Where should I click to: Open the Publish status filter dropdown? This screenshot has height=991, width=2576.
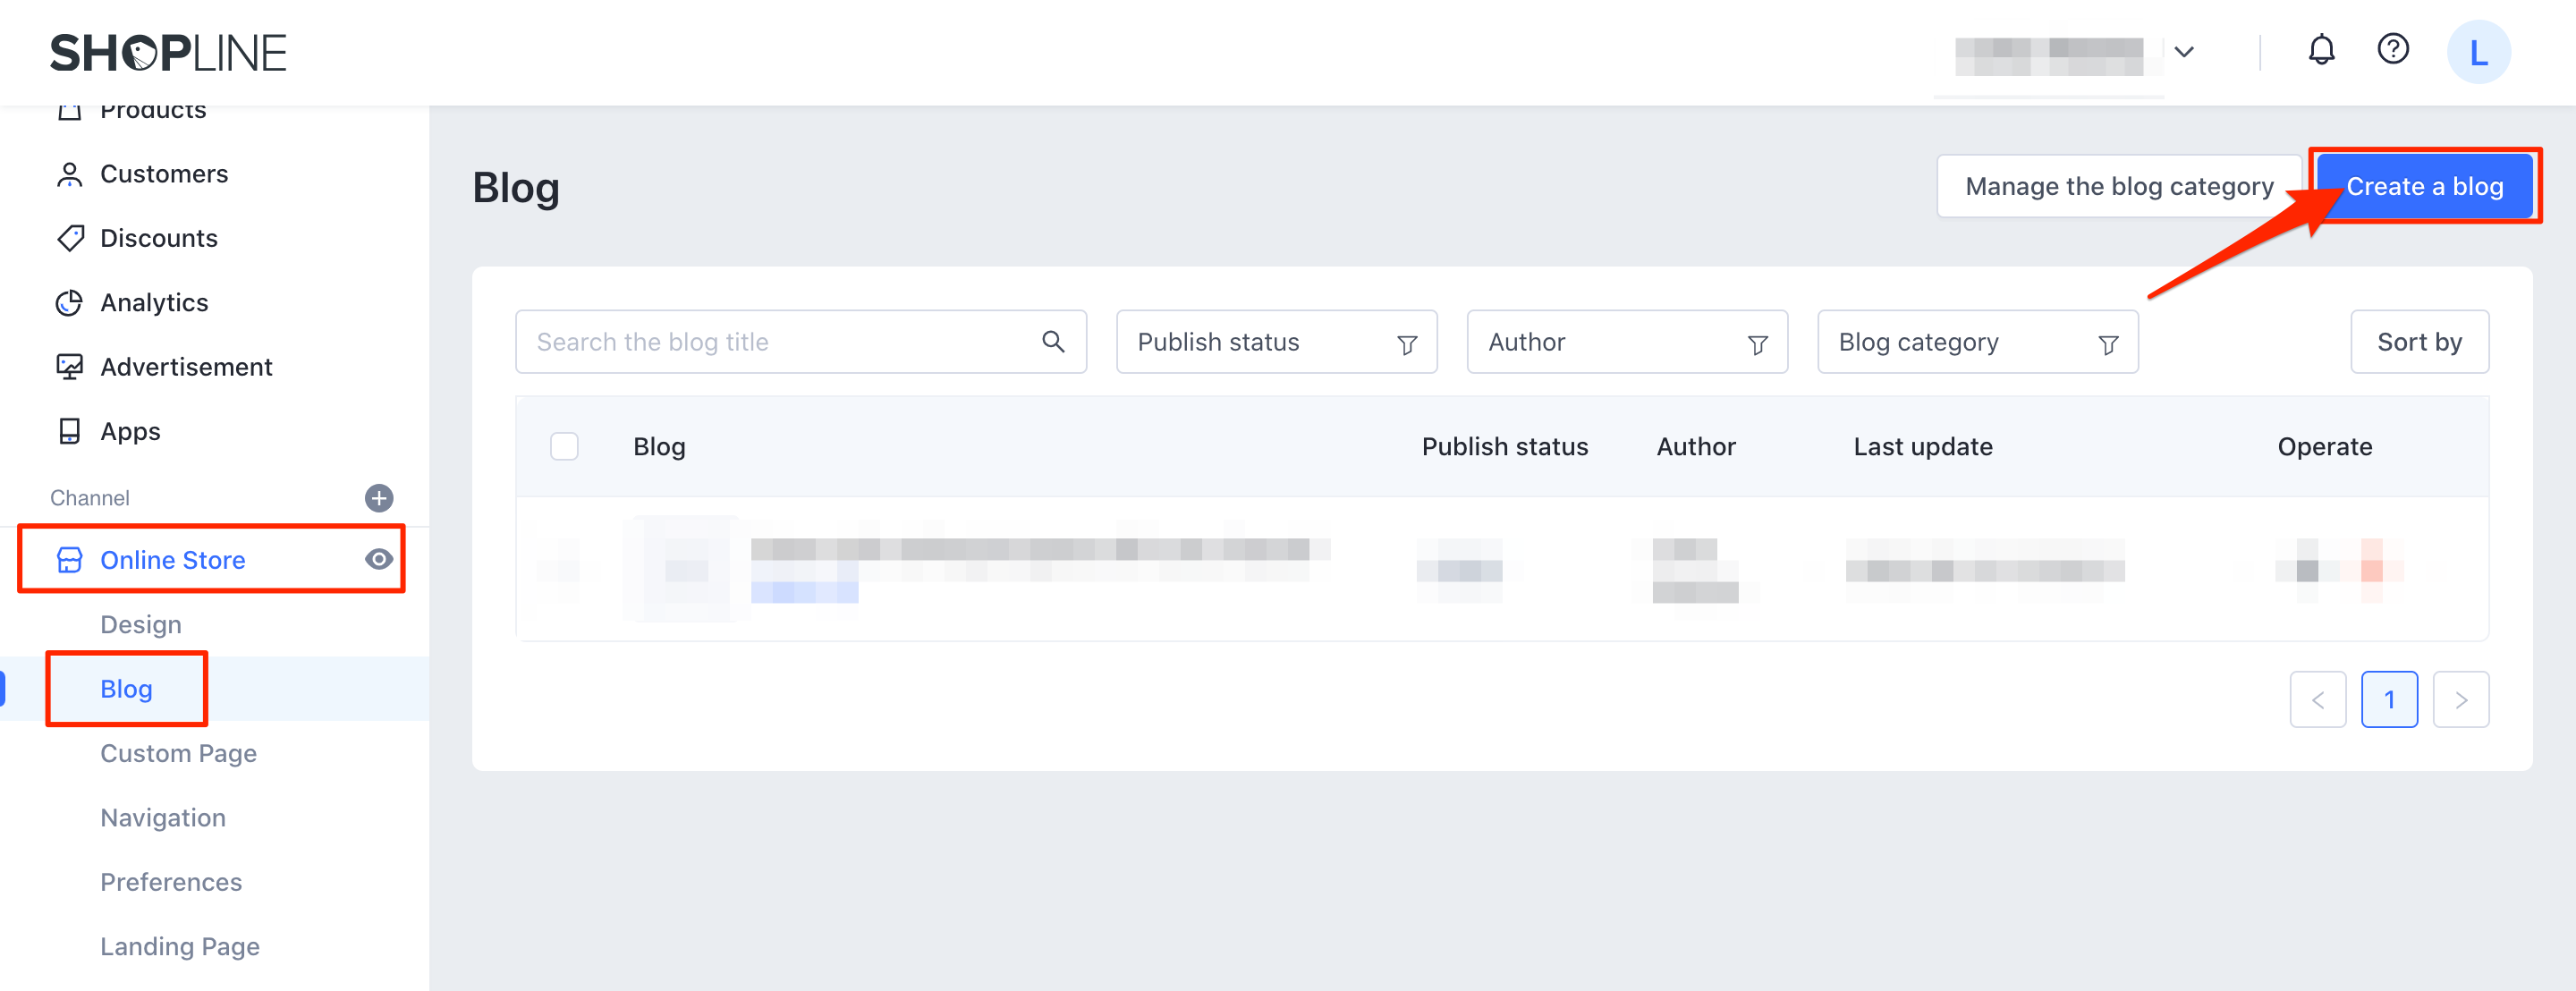pyautogui.click(x=1275, y=342)
